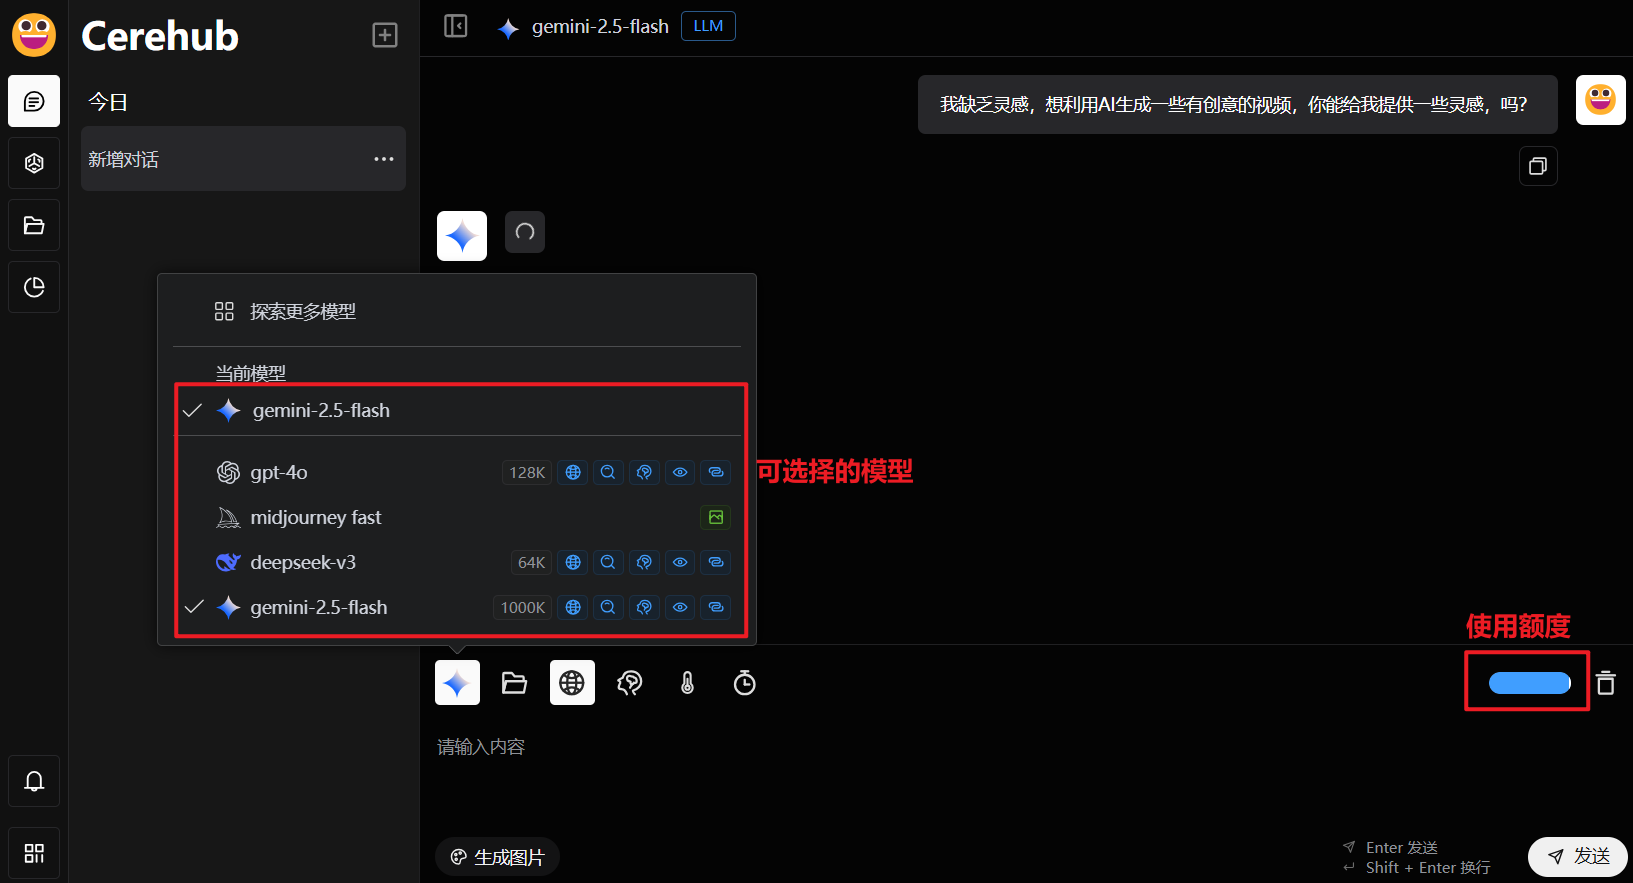Open the usage pie chart icon in sidebar
Image resolution: width=1633 pixels, height=883 pixels.
coord(34,287)
